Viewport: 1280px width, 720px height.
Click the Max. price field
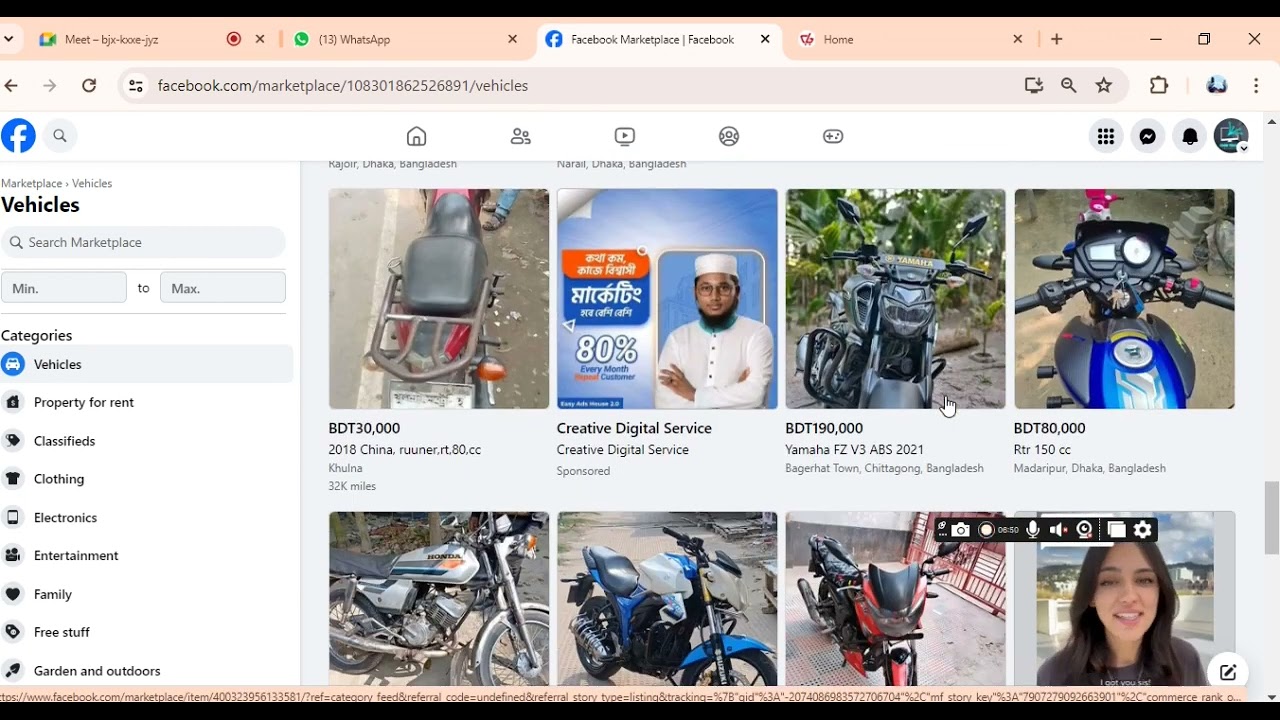(223, 288)
